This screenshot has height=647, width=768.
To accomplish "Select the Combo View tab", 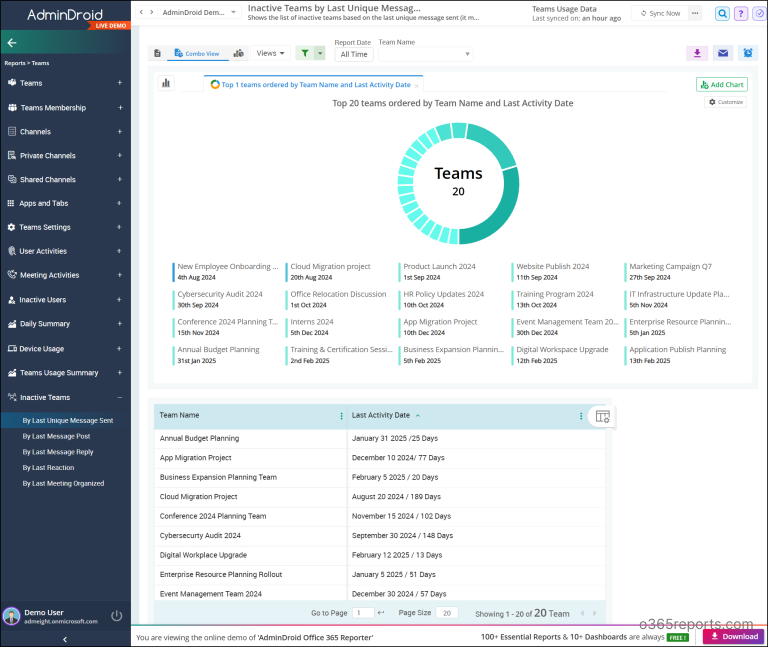I will pos(197,53).
